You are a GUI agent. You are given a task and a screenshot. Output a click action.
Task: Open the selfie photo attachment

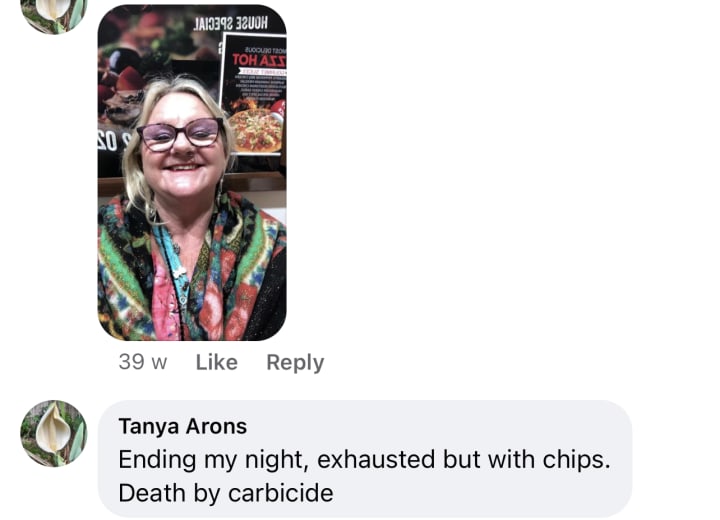click(192, 173)
